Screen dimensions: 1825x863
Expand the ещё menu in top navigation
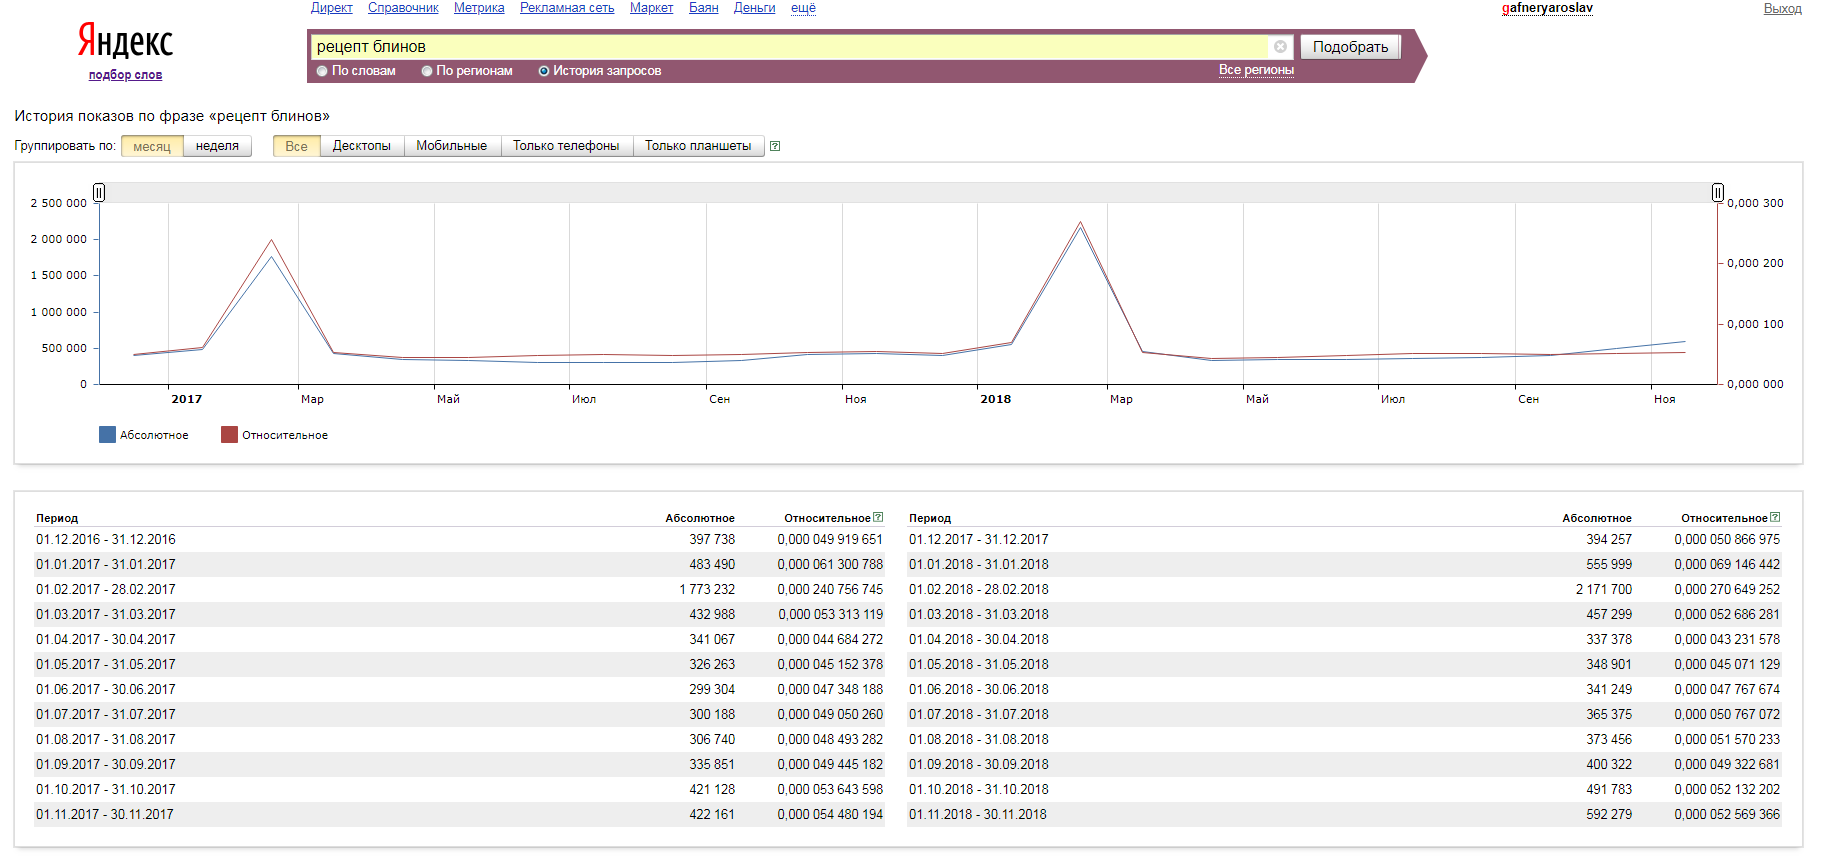[803, 8]
